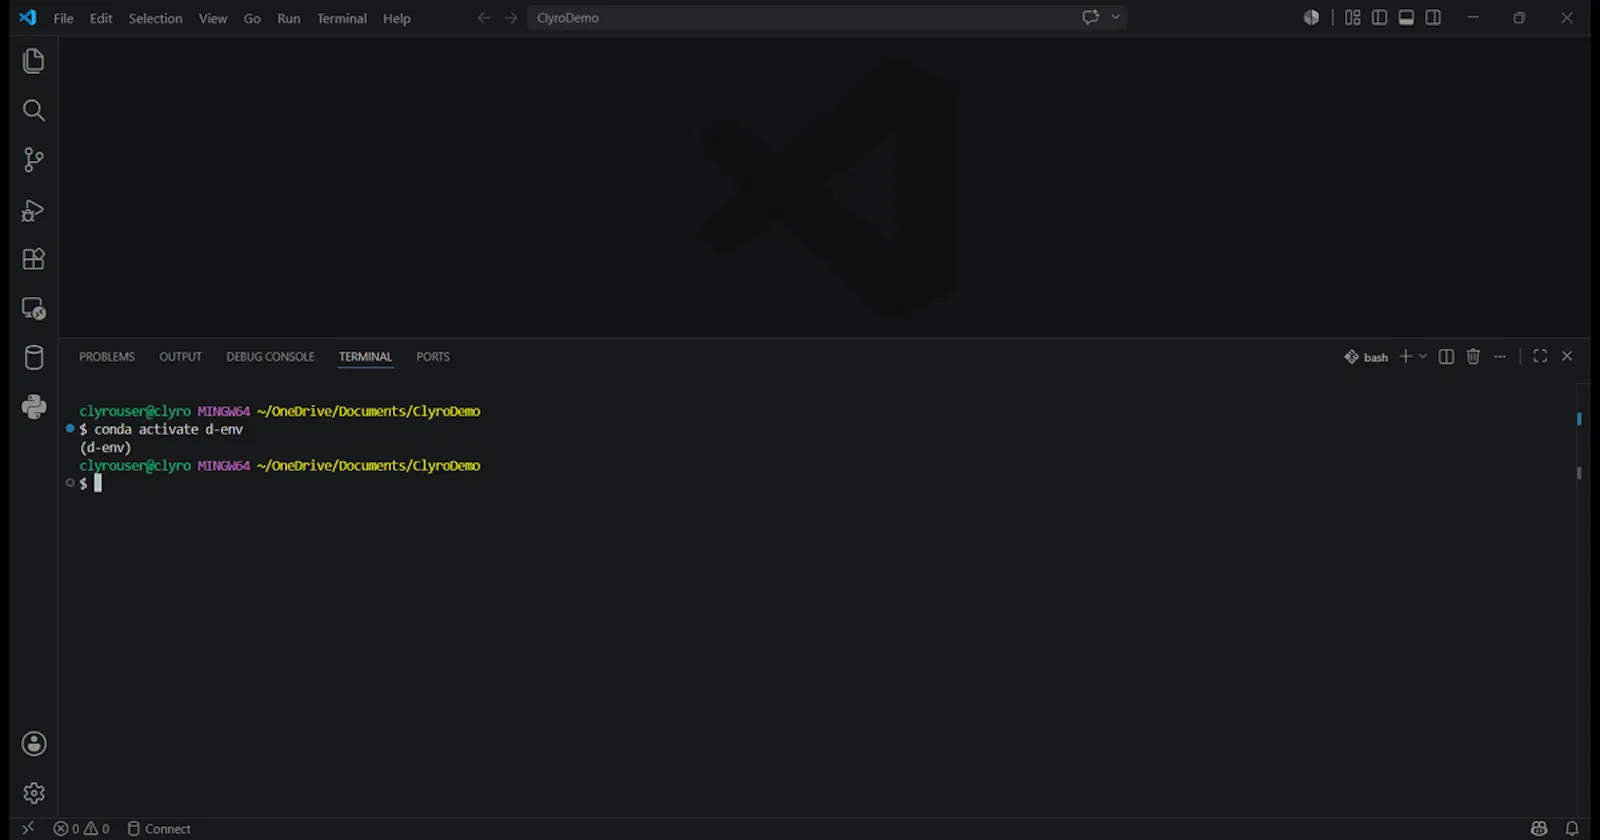Split the terminal with the split icon
Image resolution: width=1600 pixels, height=840 pixels.
point(1446,357)
